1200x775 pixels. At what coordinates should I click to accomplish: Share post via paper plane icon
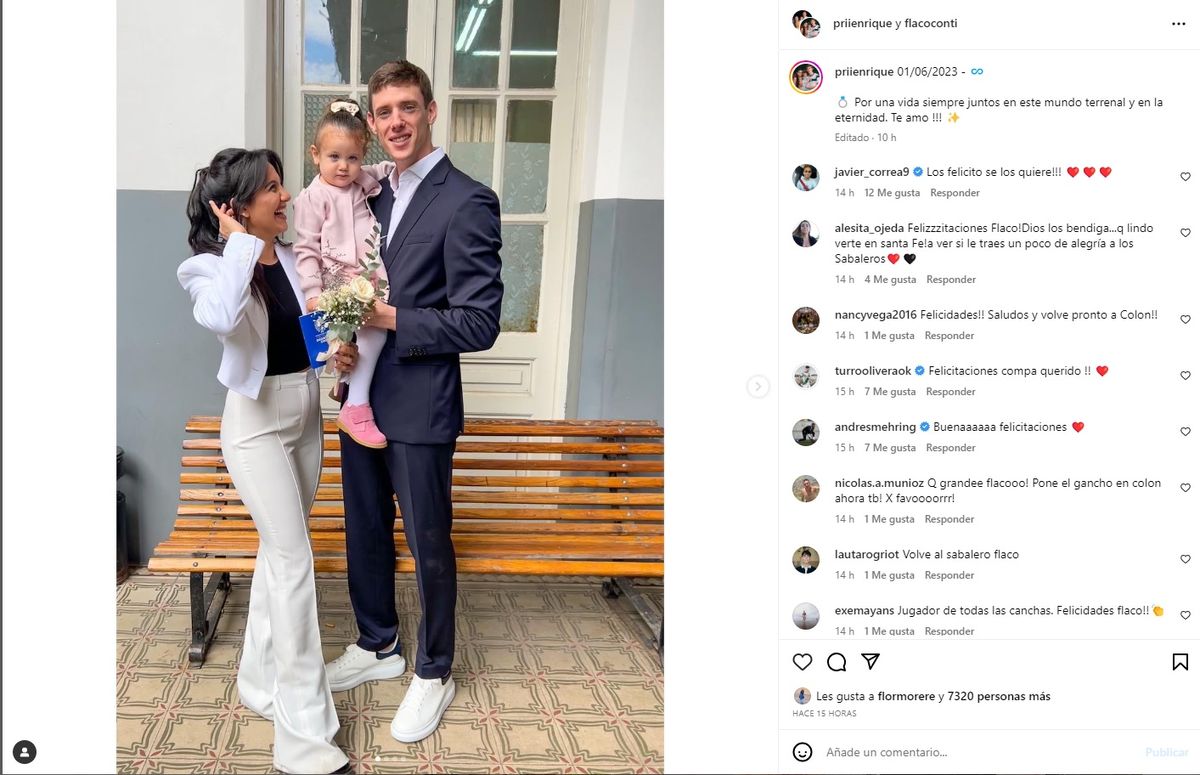(871, 662)
